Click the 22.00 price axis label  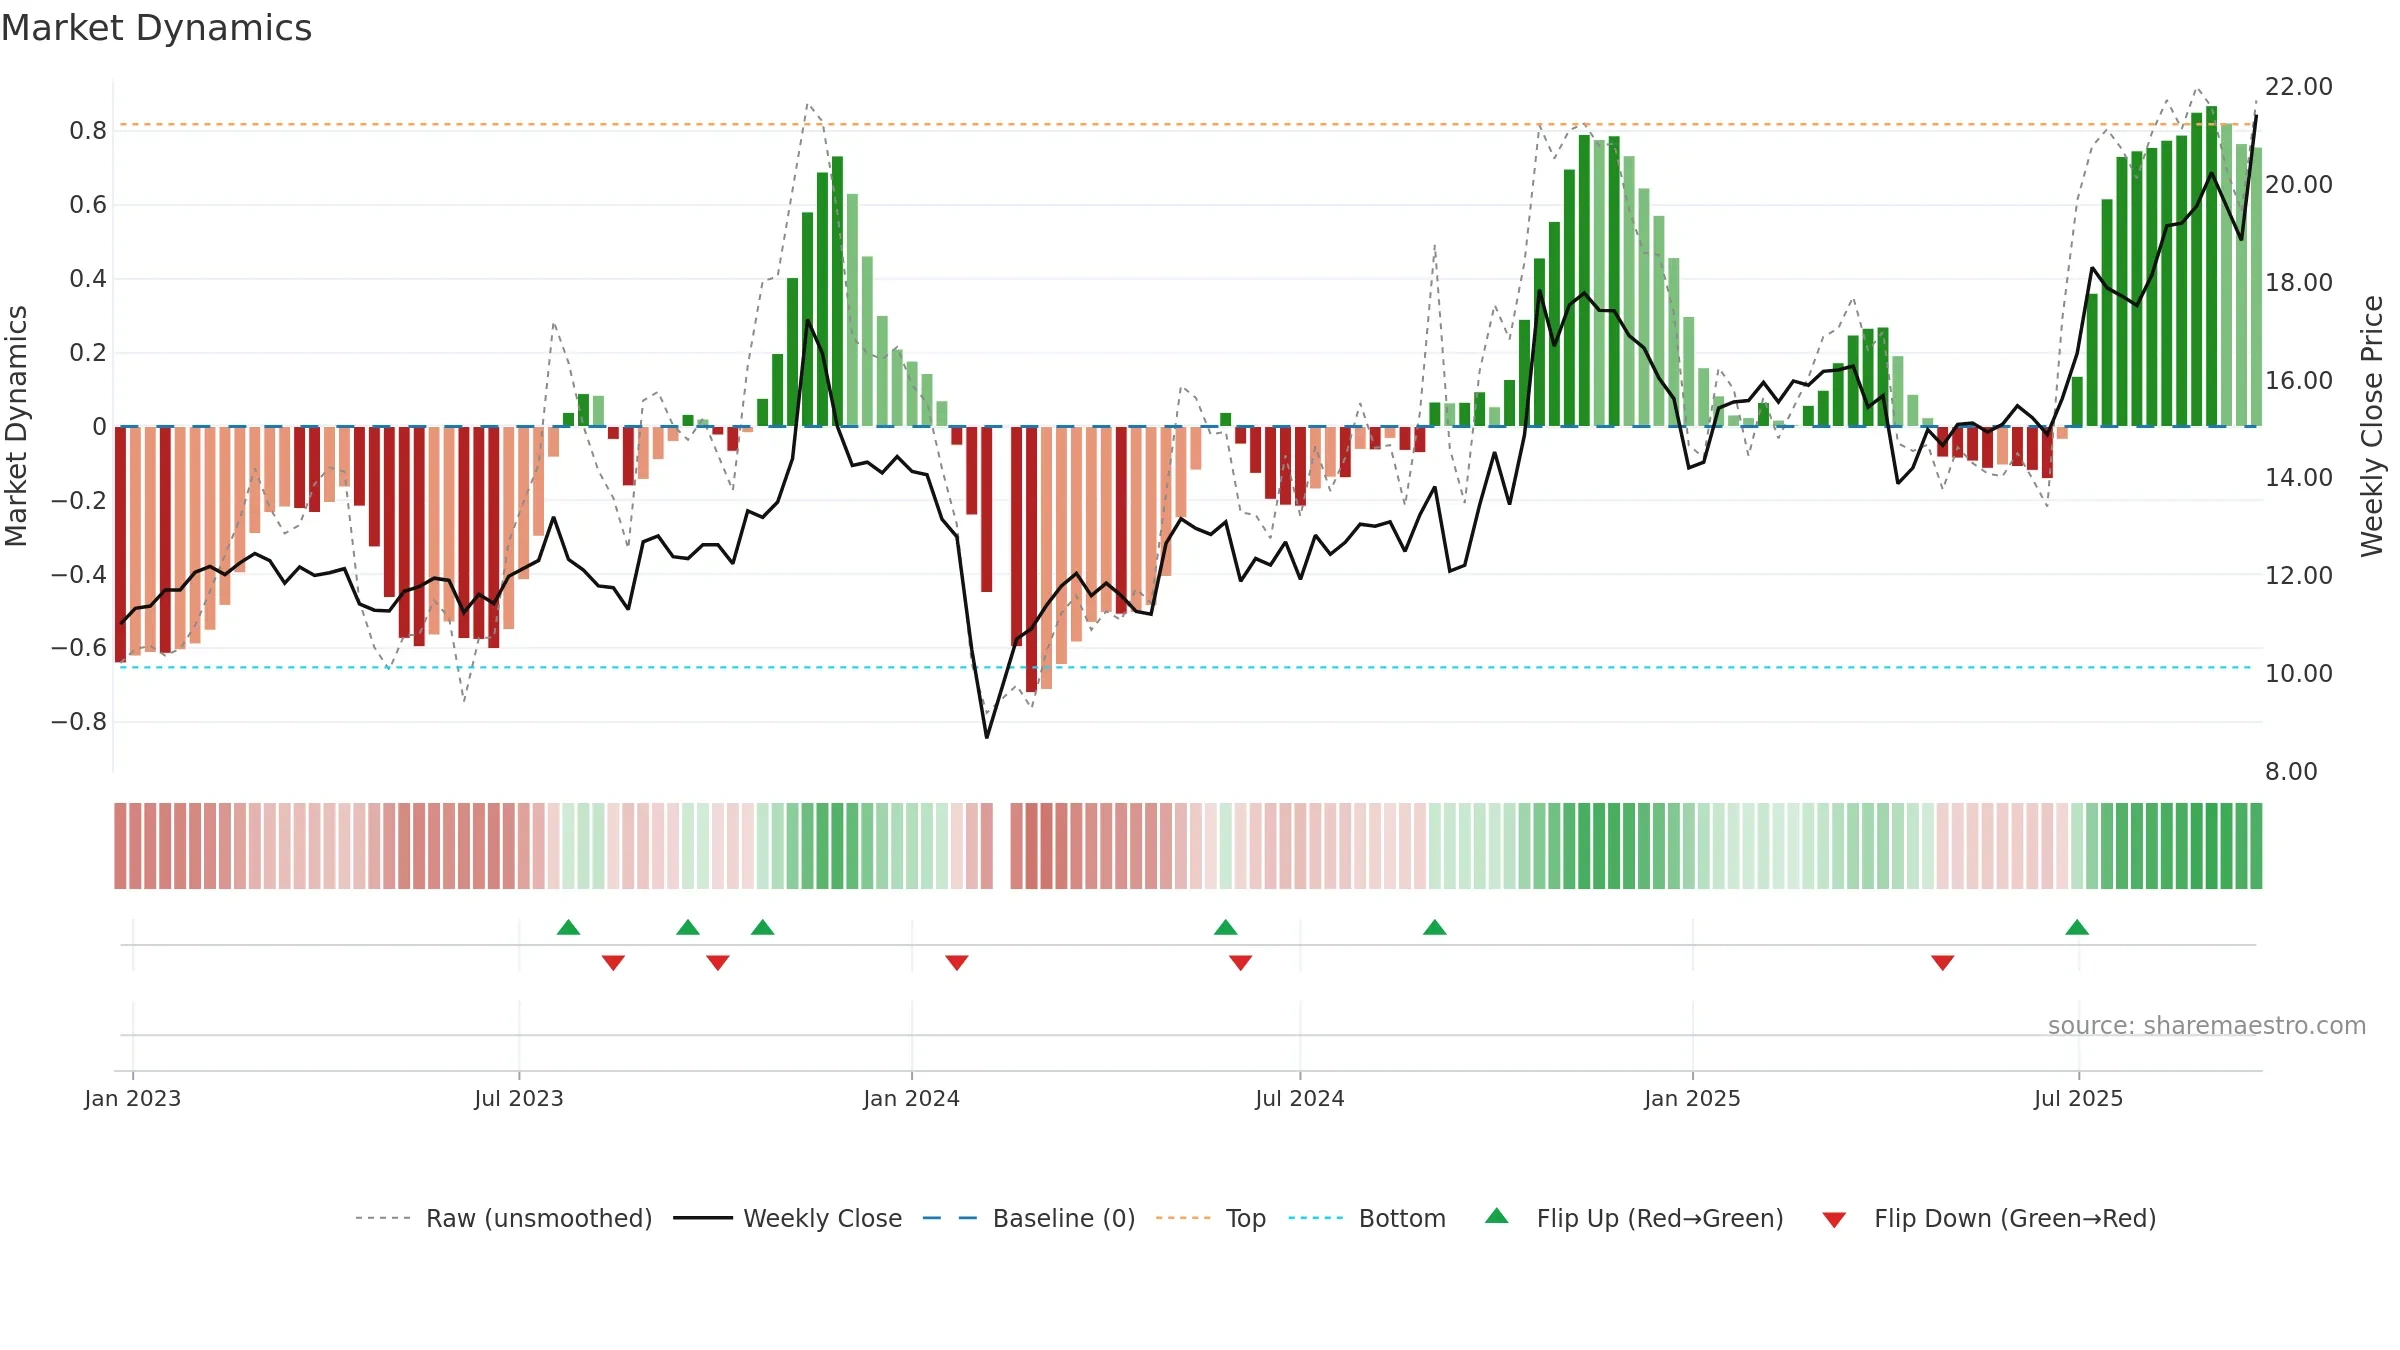point(2299,87)
